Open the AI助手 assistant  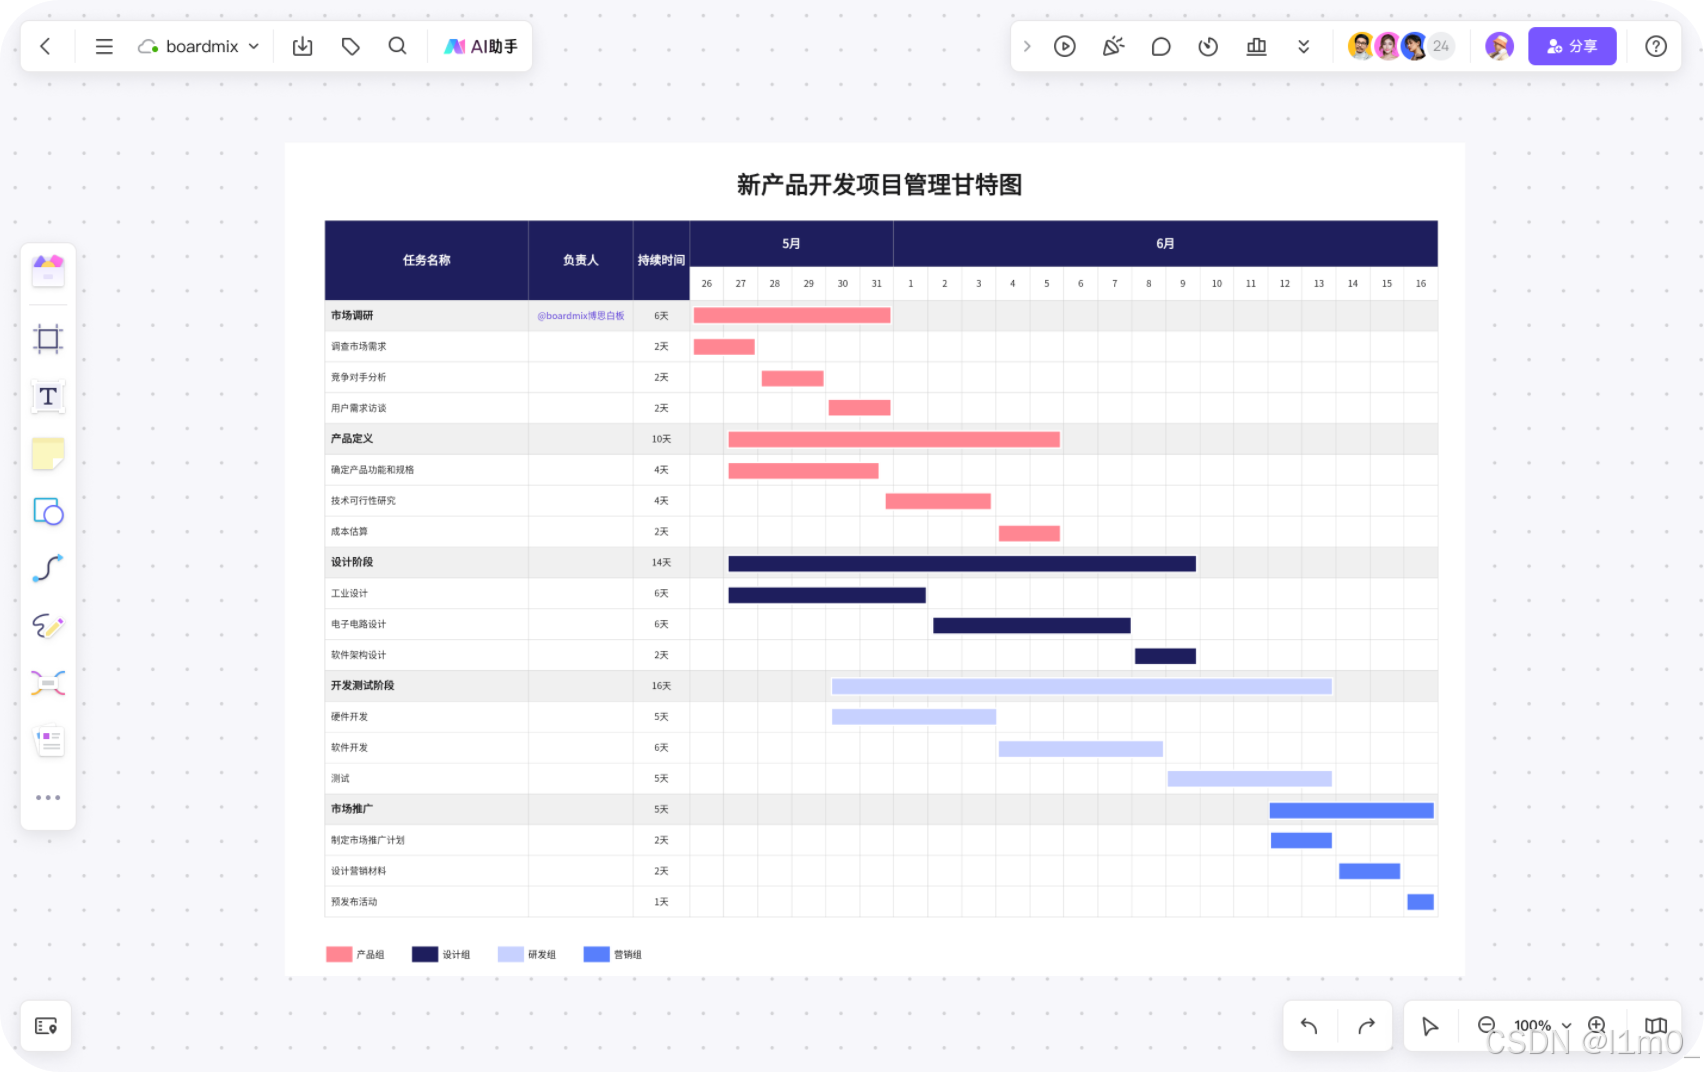point(481,46)
